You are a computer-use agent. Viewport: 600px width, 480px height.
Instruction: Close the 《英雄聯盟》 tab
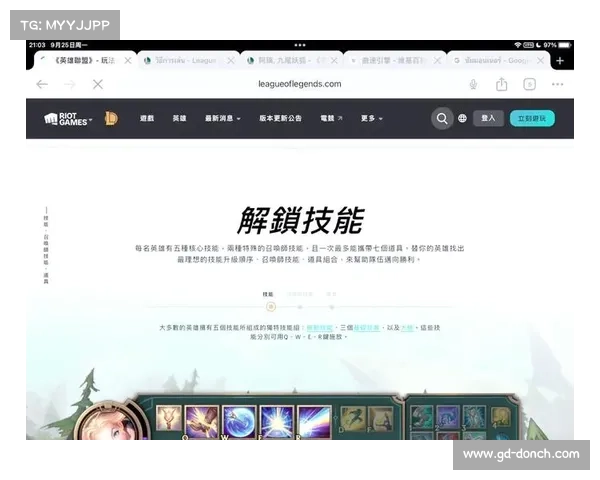pyautogui.click(x=128, y=60)
